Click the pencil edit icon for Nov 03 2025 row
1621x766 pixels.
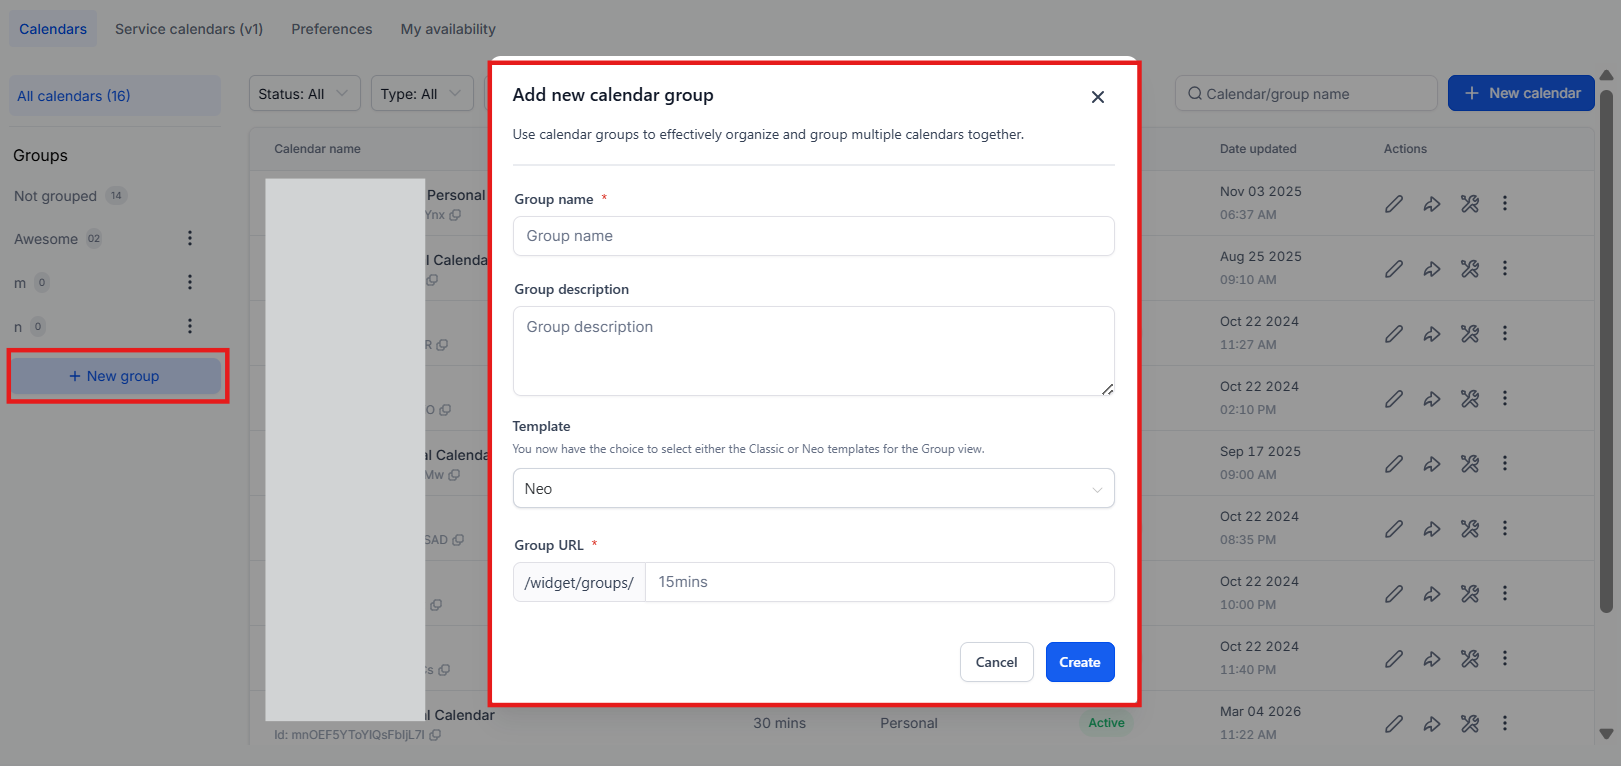[x=1393, y=204]
